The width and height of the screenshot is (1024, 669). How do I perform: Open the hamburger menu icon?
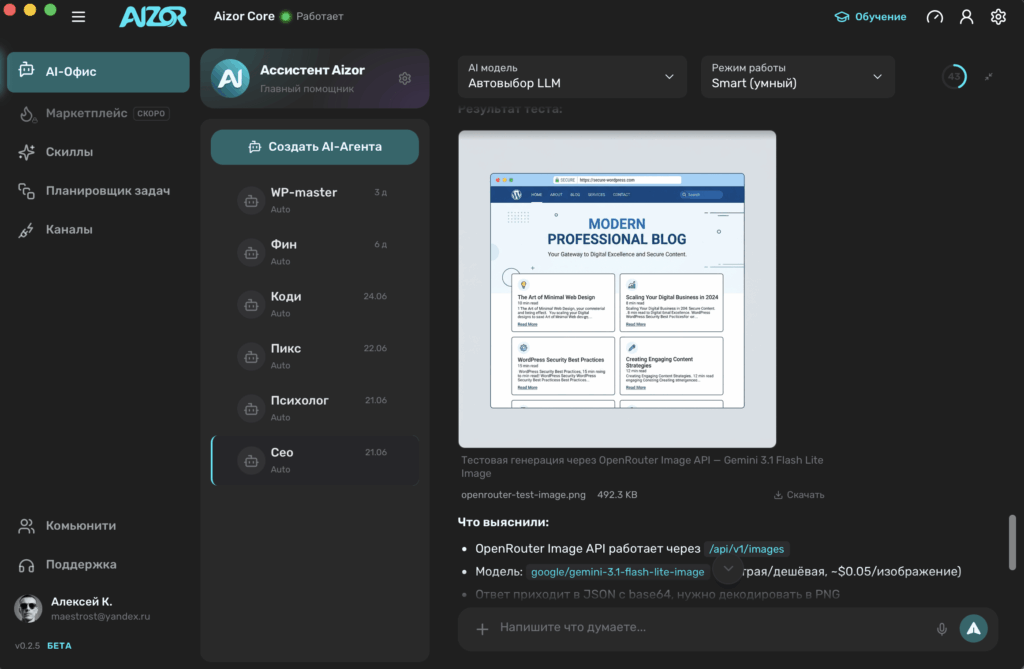pyautogui.click(x=78, y=17)
